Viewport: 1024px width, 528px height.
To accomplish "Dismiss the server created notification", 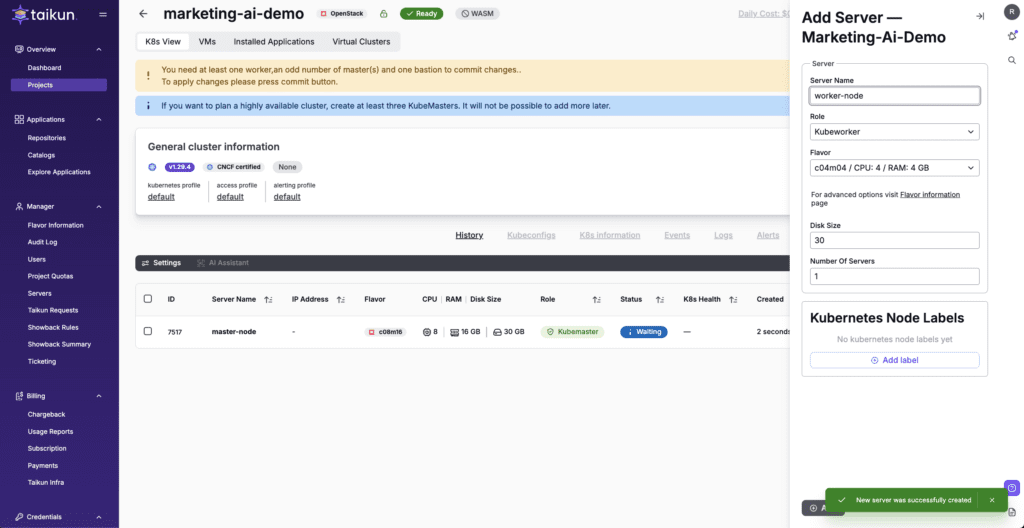I will [991, 499].
